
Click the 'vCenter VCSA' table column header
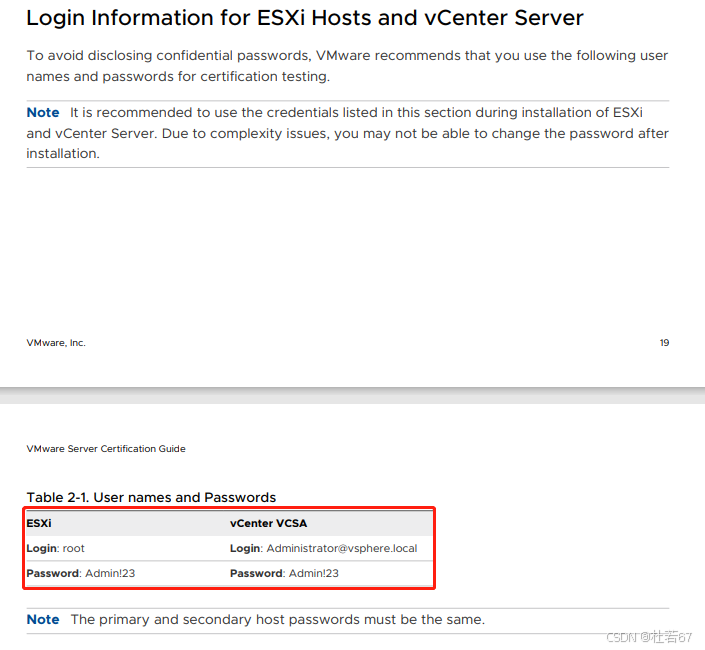(268, 523)
